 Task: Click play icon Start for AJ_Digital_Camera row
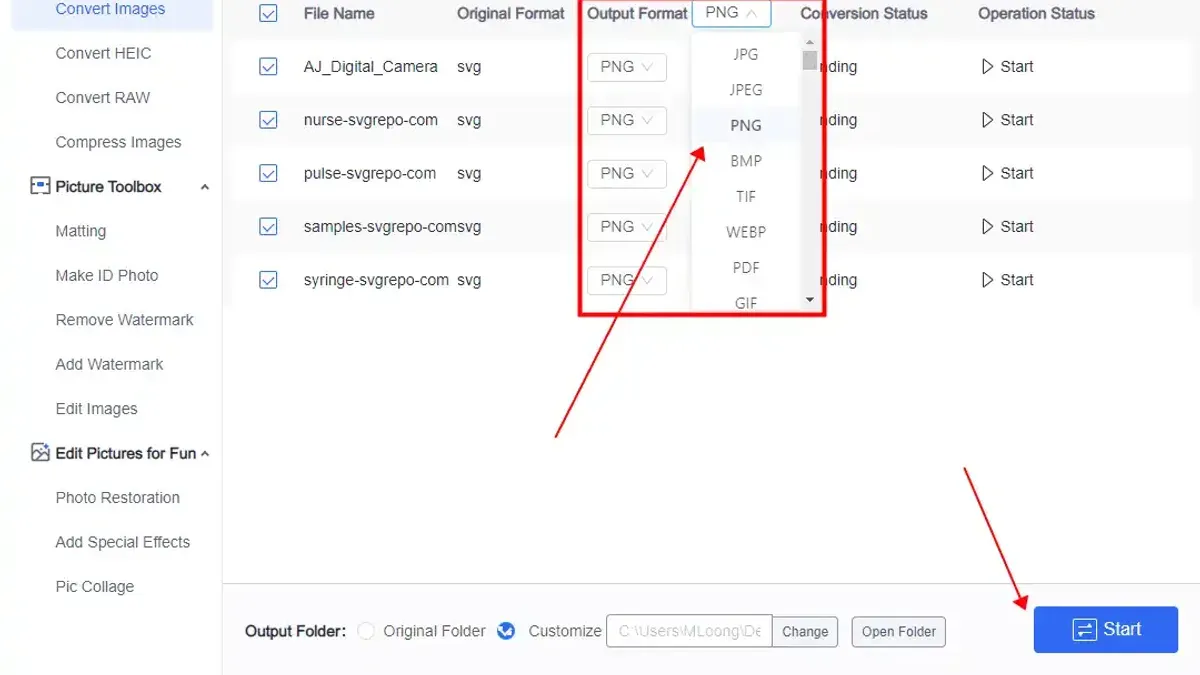tap(1007, 67)
